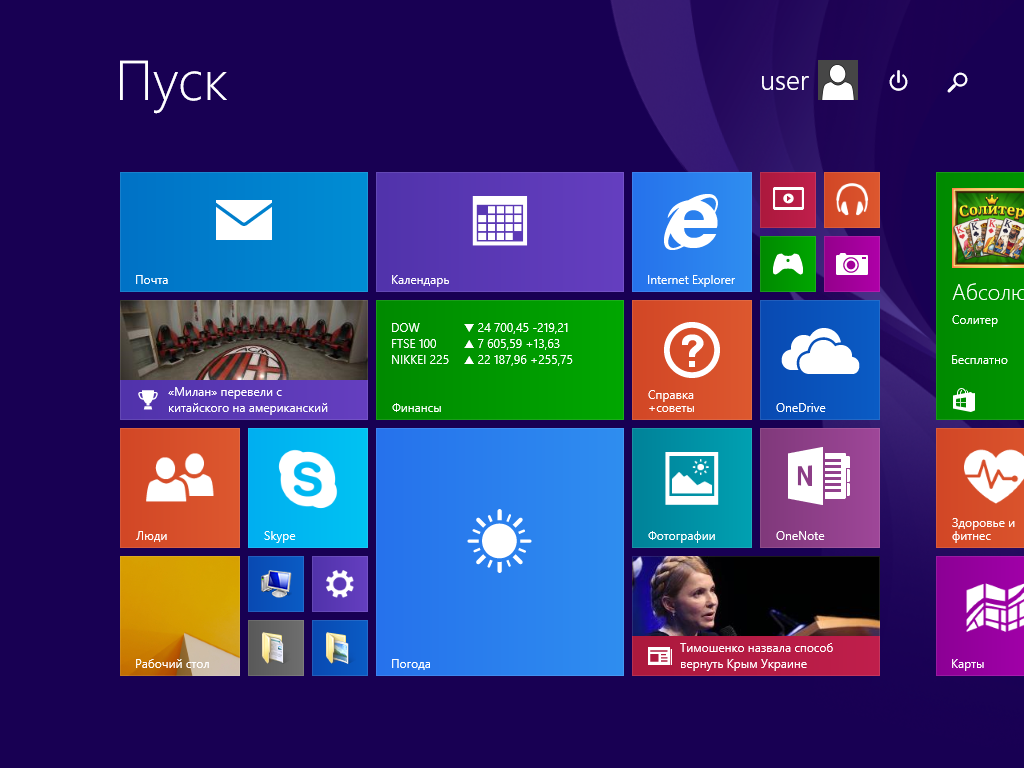Click the search magnifier button

[x=957, y=82]
